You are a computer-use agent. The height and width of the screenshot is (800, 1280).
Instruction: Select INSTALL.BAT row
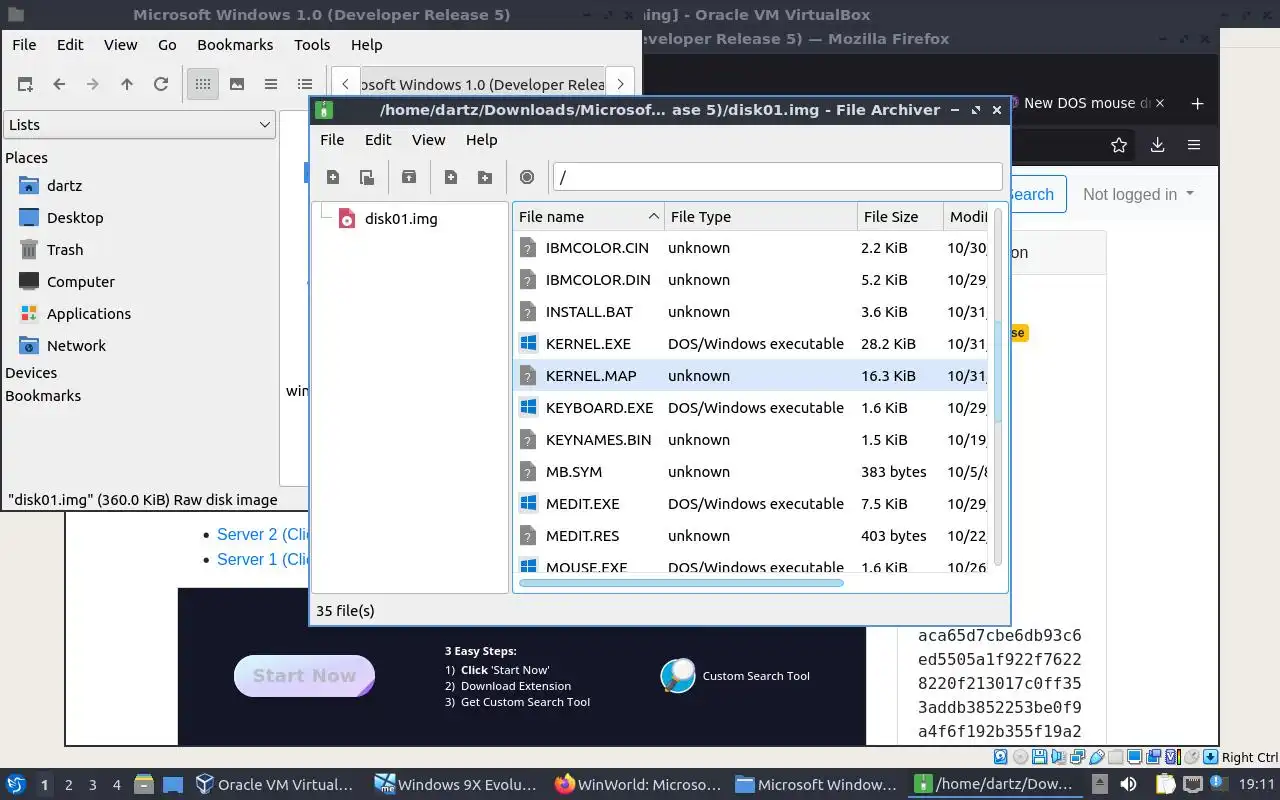751,311
